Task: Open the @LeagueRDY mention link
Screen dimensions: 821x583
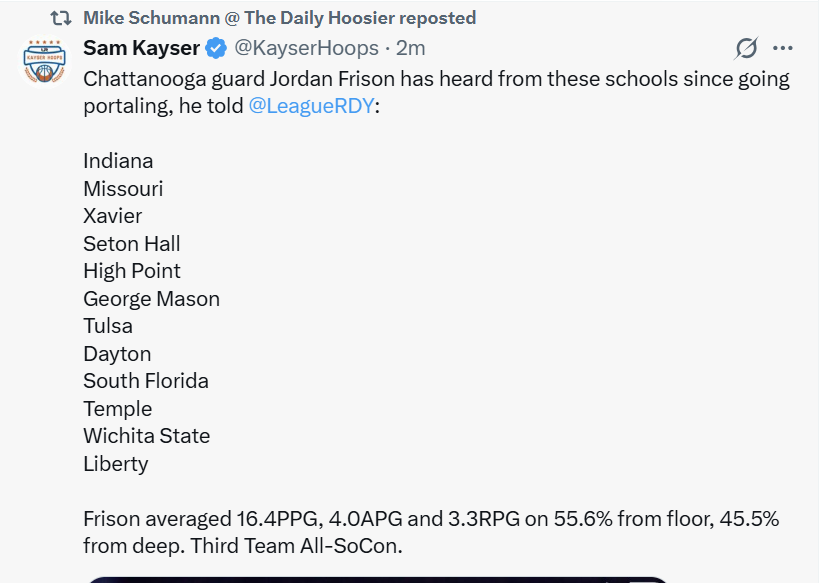Action: (310, 106)
